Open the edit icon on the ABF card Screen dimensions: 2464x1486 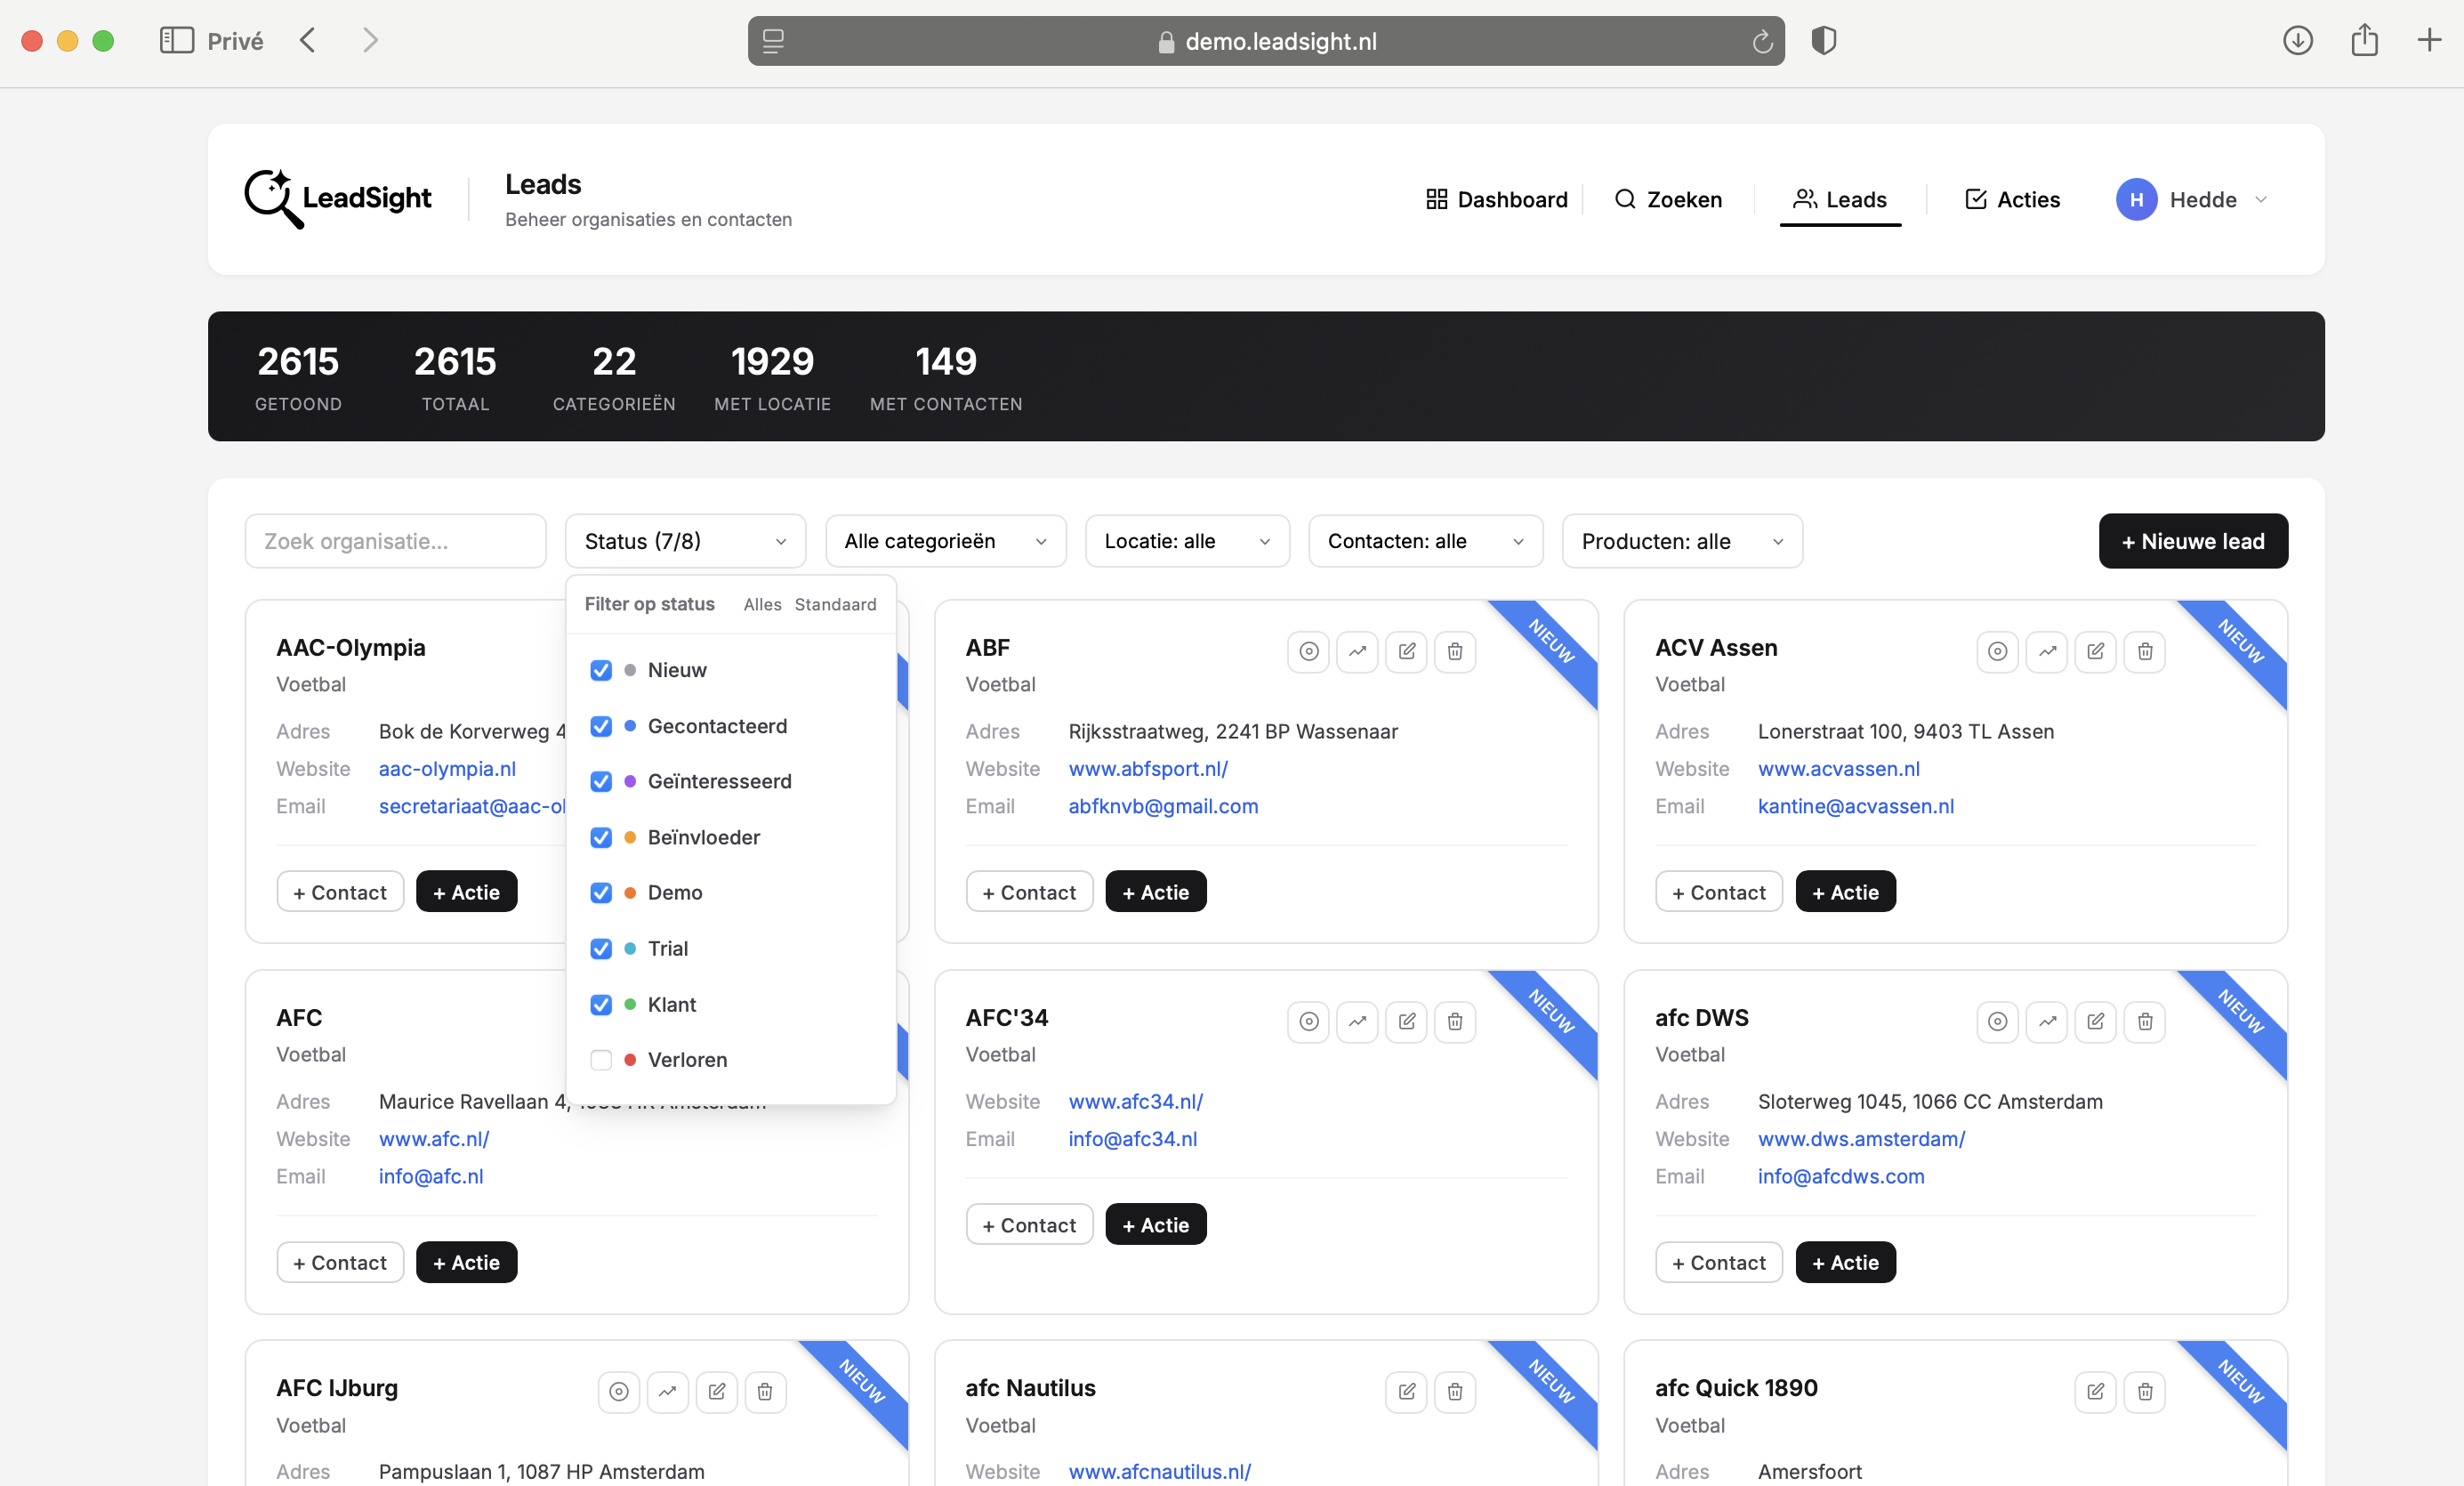pyautogui.click(x=1406, y=651)
